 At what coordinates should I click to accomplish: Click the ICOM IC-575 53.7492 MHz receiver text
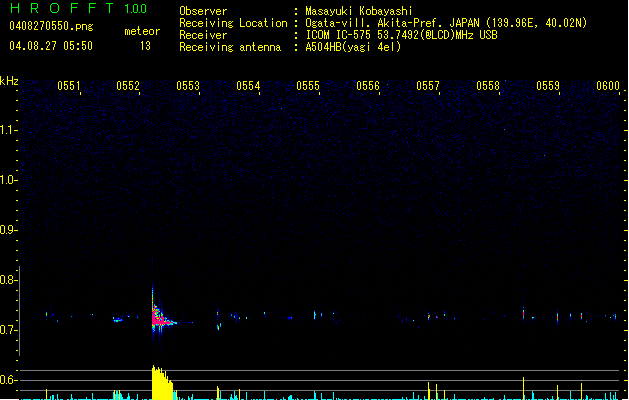pos(401,35)
